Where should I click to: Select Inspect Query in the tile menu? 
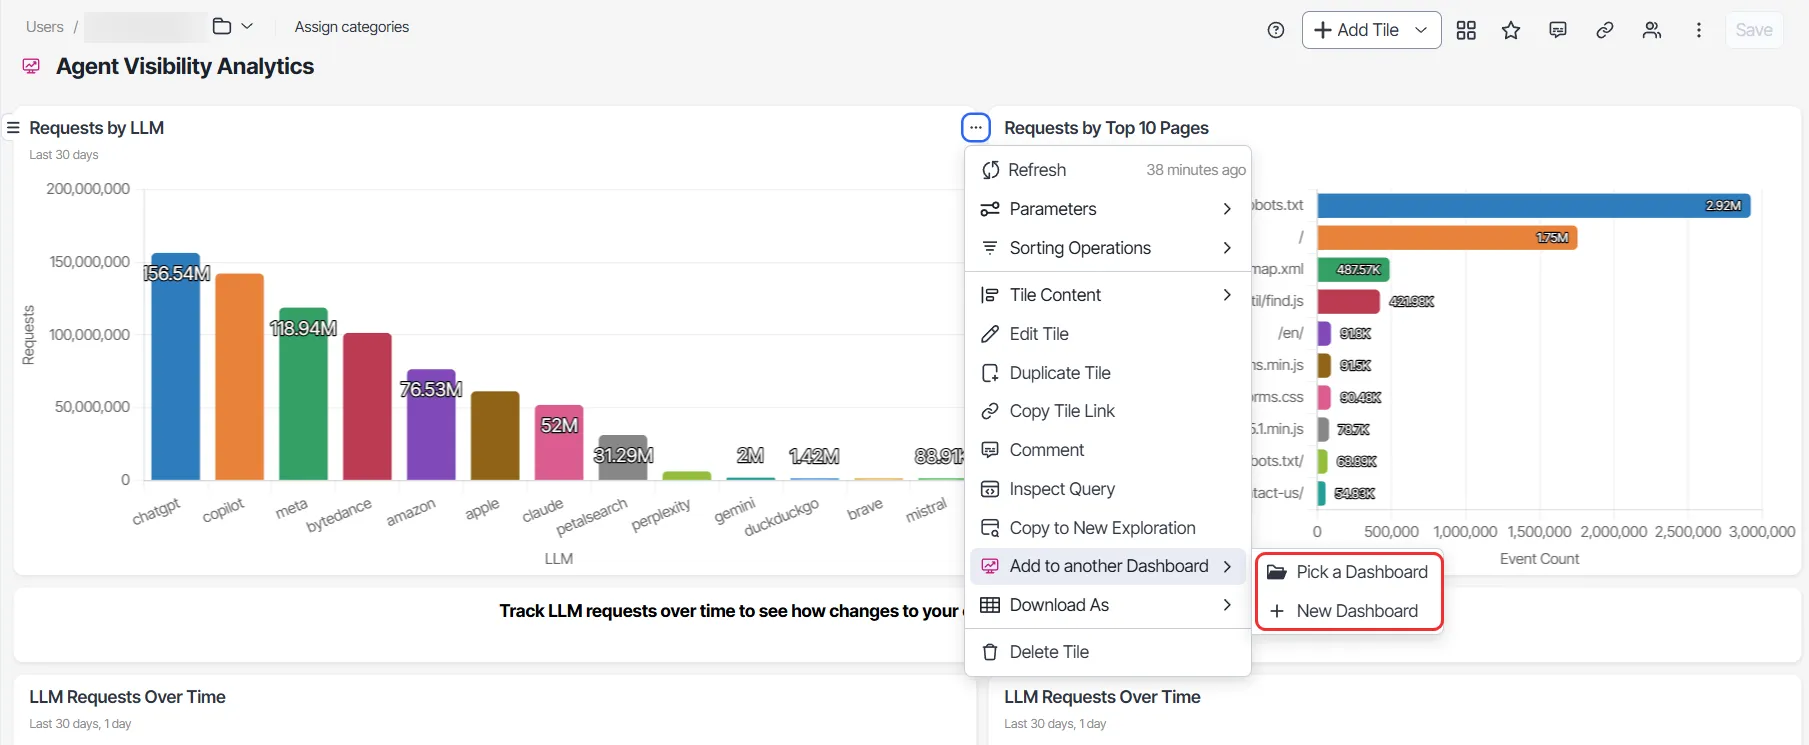pos(1108,489)
